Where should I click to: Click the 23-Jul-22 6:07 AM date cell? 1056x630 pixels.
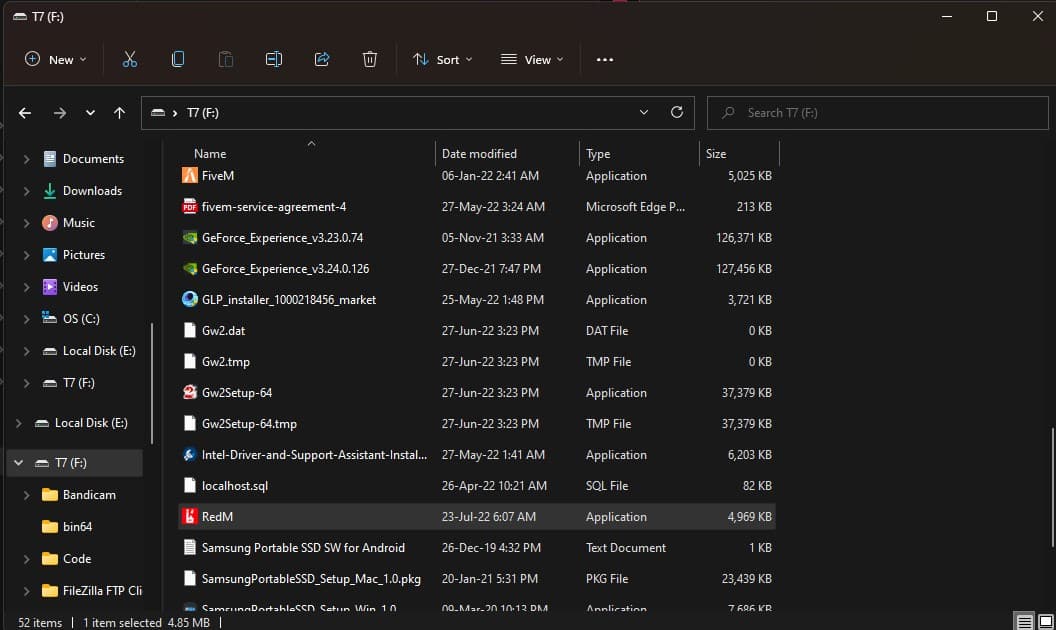tap(489, 517)
